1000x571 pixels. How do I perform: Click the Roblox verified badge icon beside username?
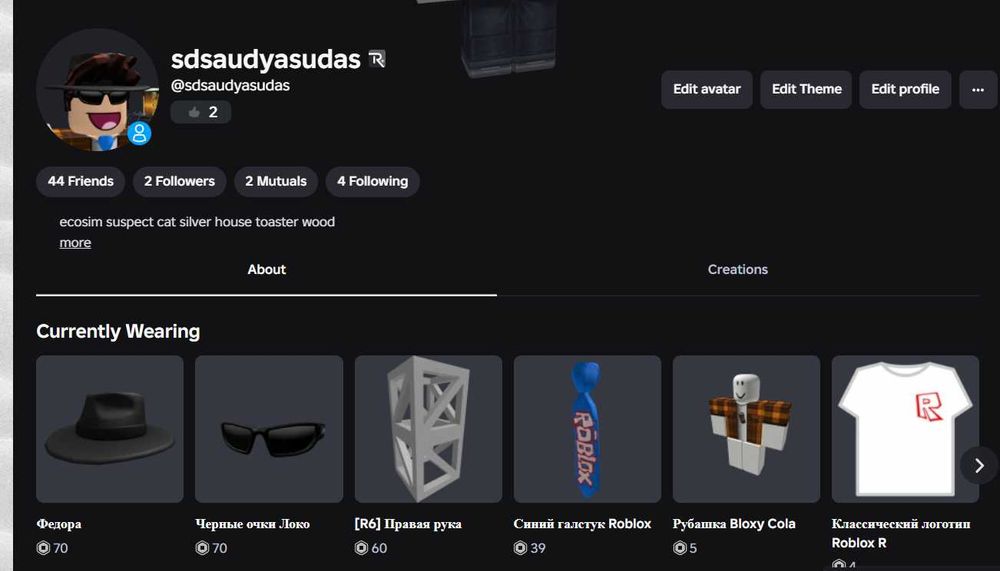click(x=377, y=59)
